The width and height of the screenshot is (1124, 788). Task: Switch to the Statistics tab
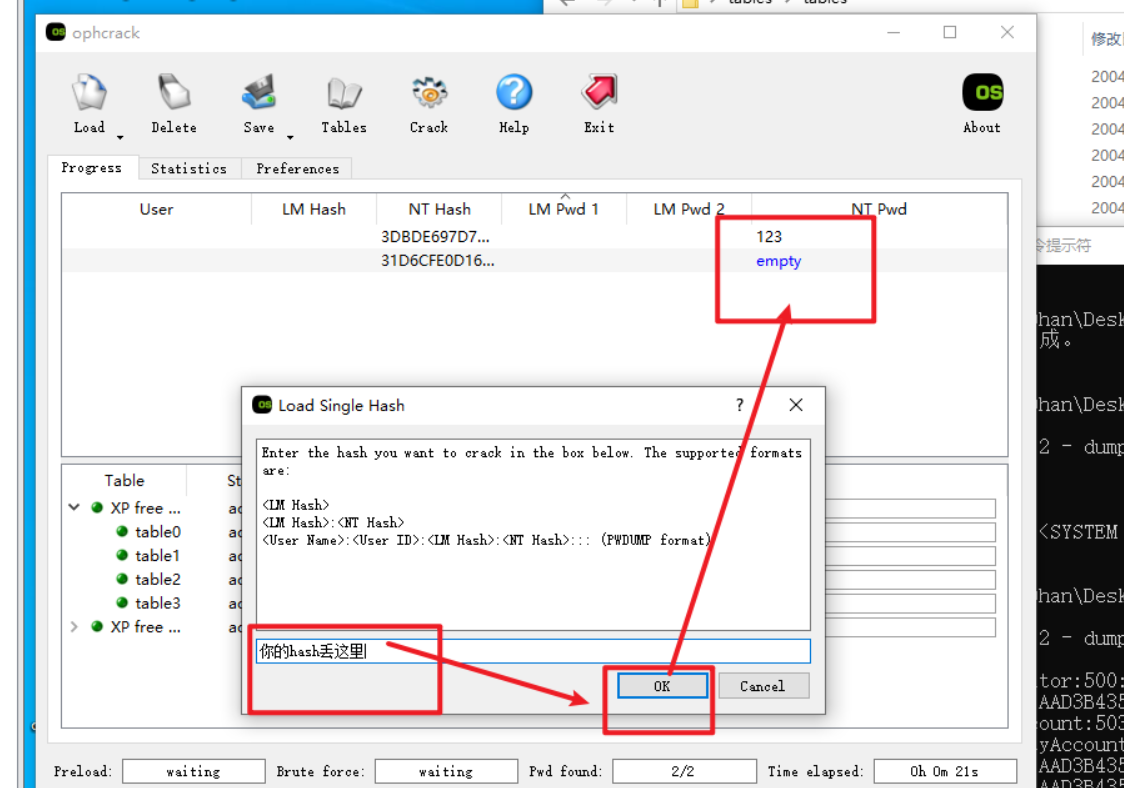pyautogui.click(x=188, y=169)
